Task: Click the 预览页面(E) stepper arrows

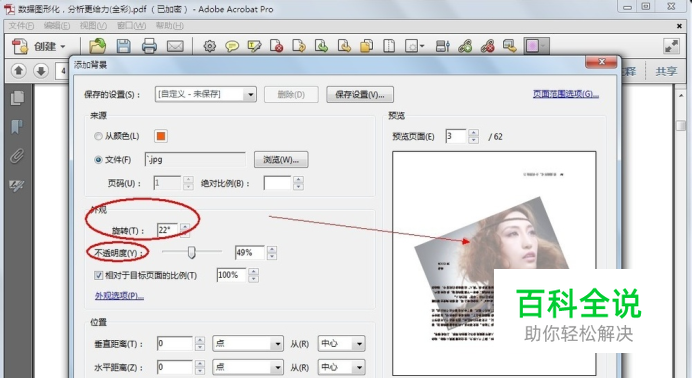Action: pos(474,136)
